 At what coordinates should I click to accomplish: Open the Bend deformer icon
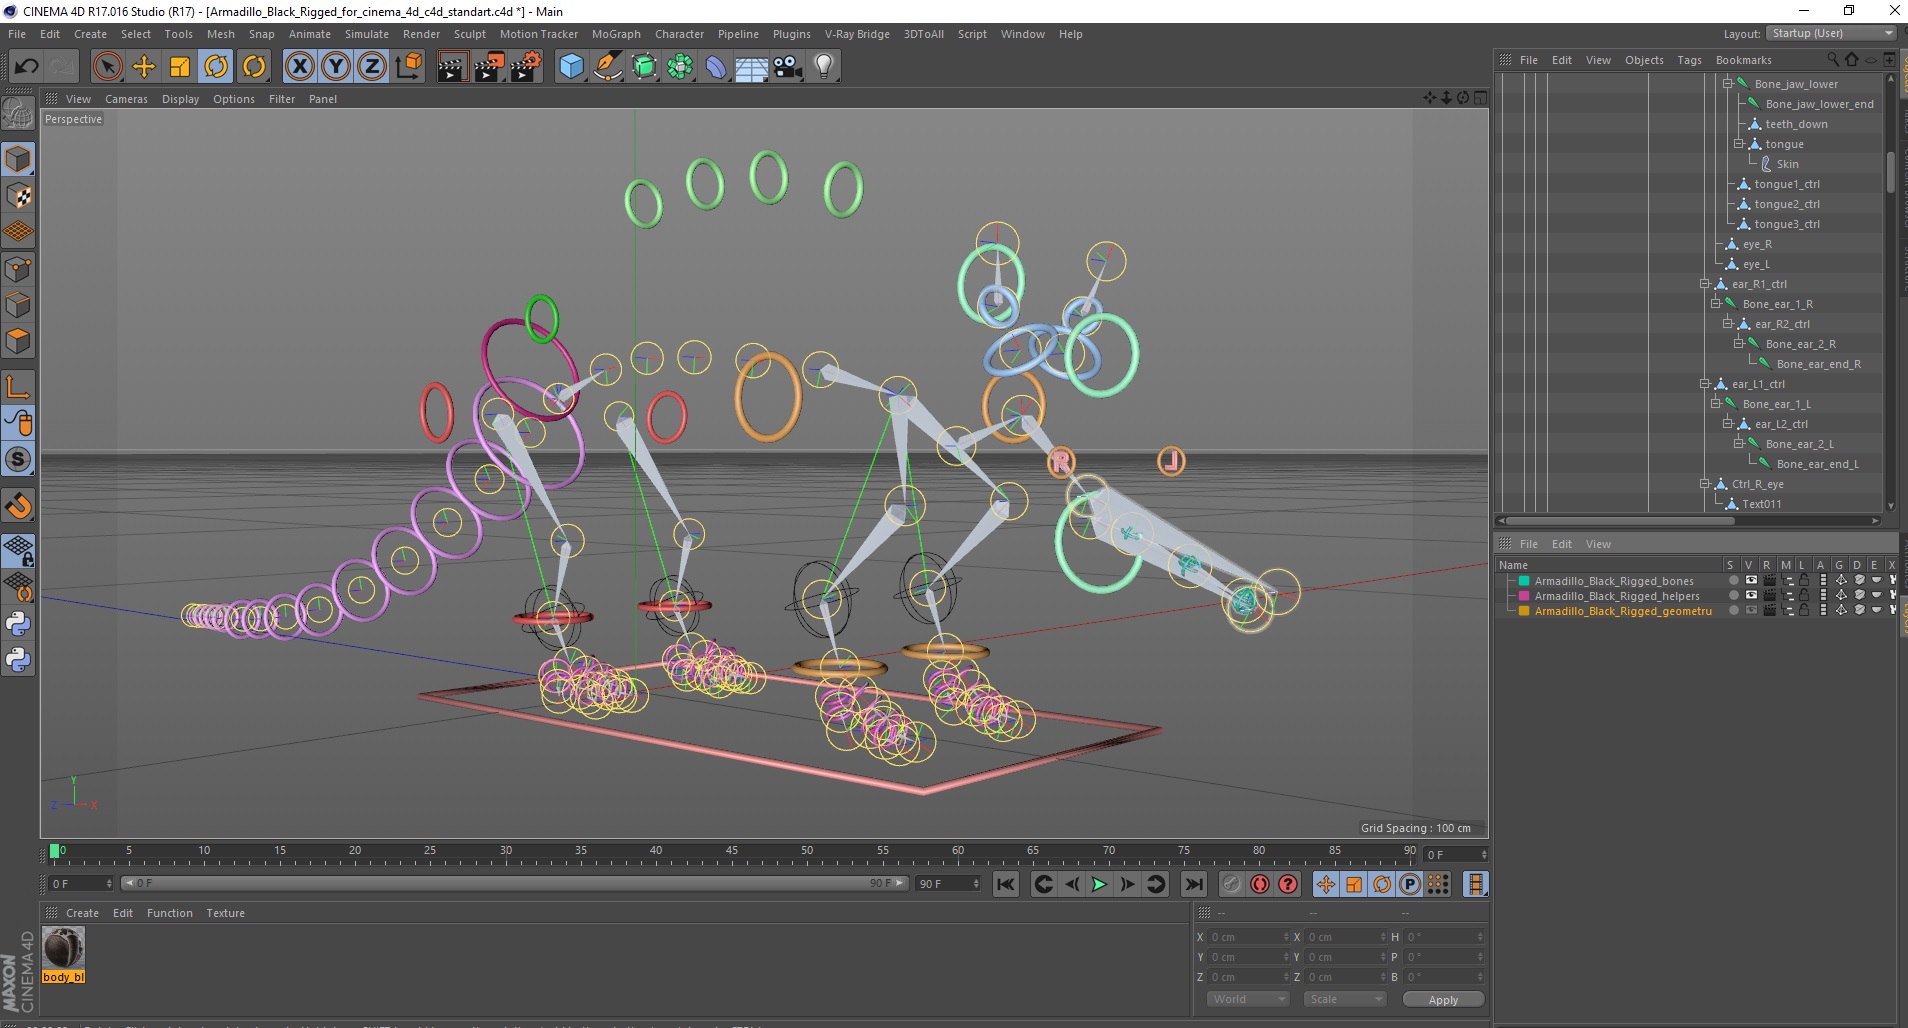coord(716,67)
